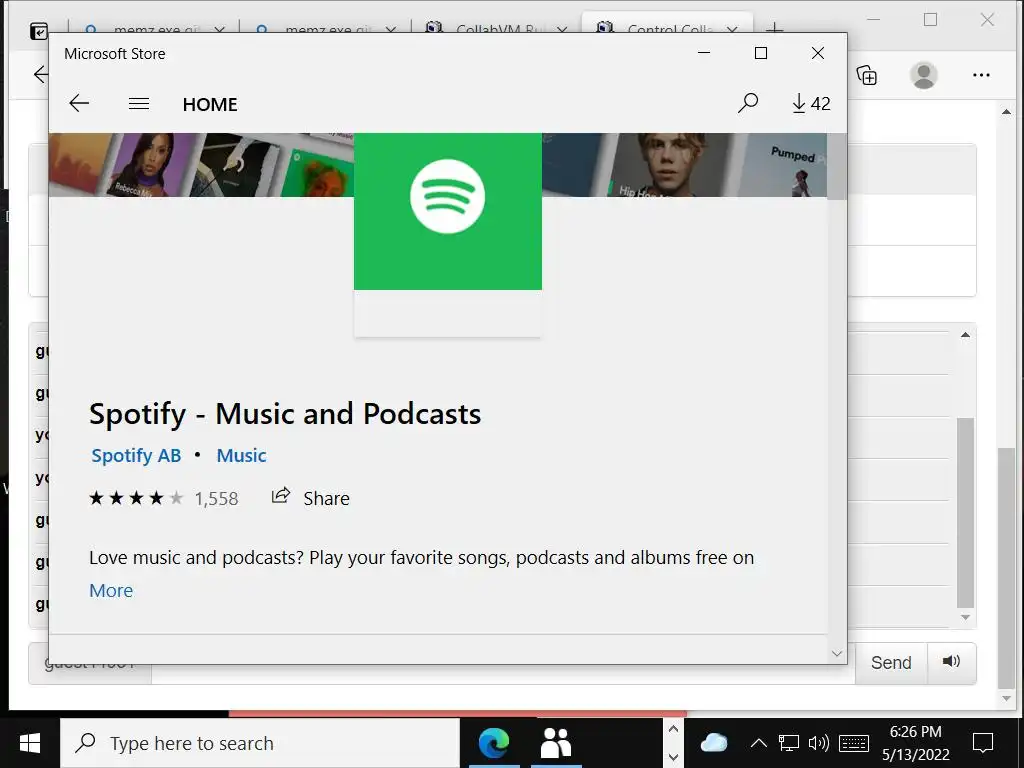This screenshot has width=1024, height=768.
Task: Open a new Edge tab
Action: pos(774,29)
